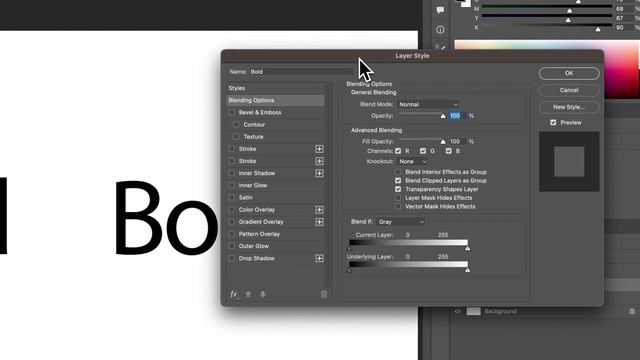
Task: Select Blending Options in the list
Action: [275, 100]
